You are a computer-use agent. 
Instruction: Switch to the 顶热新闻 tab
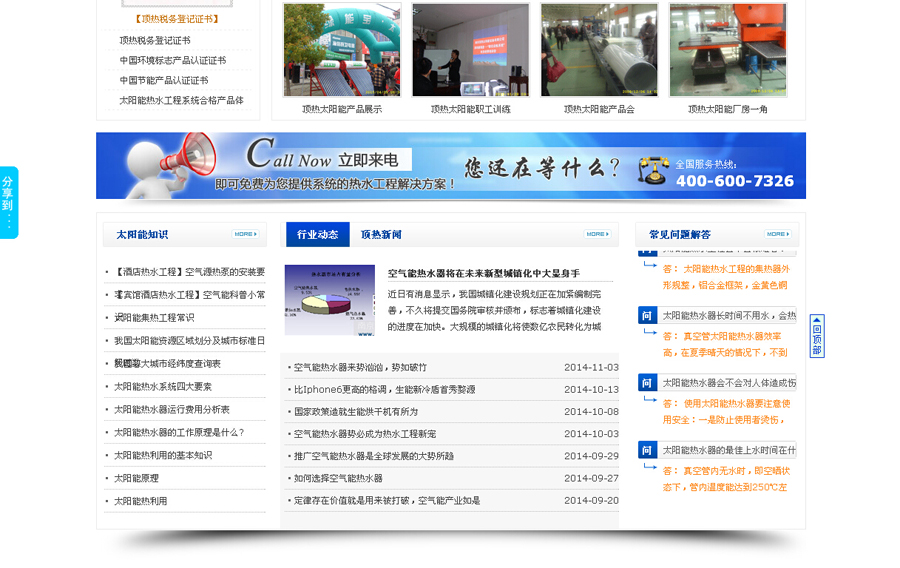pos(381,234)
